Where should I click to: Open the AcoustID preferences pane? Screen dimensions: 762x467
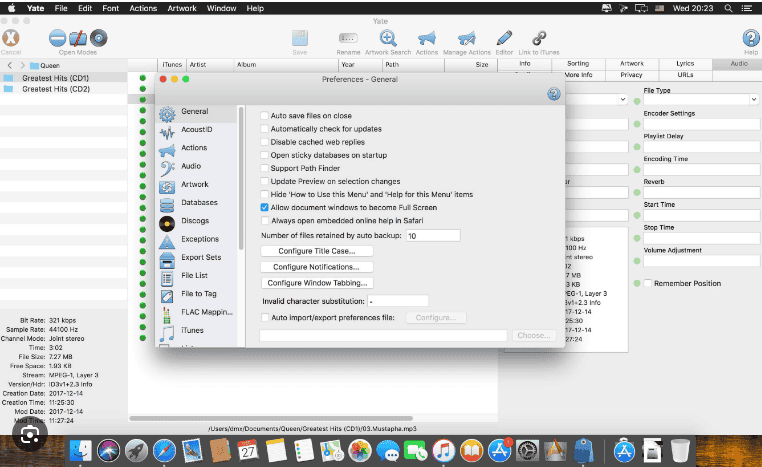[197, 130]
